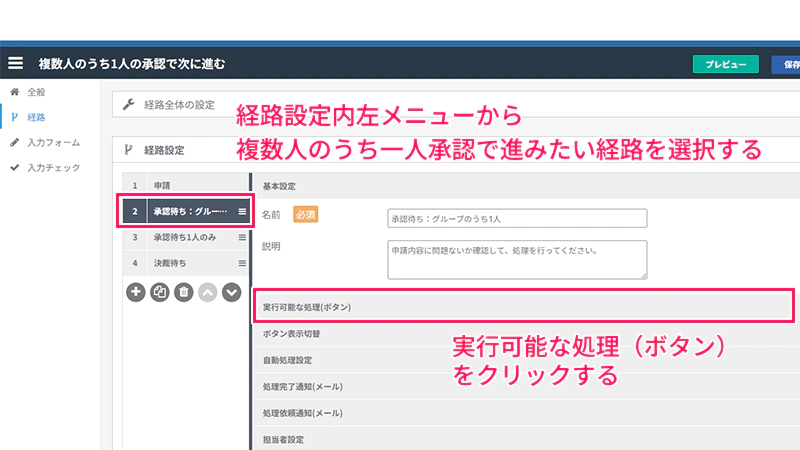Screen dimensions: 800x450
Task: Click the プレビュー button
Action: point(726,64)
